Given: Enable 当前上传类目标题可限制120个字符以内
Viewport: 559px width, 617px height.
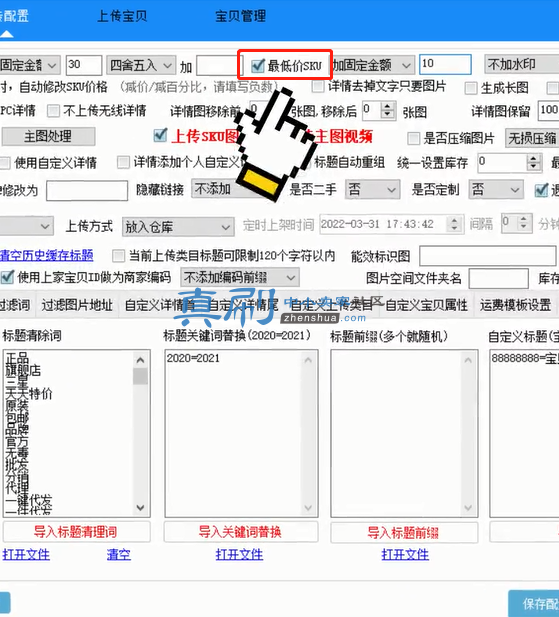Looking at the screenshot, I should pos(118,256).
